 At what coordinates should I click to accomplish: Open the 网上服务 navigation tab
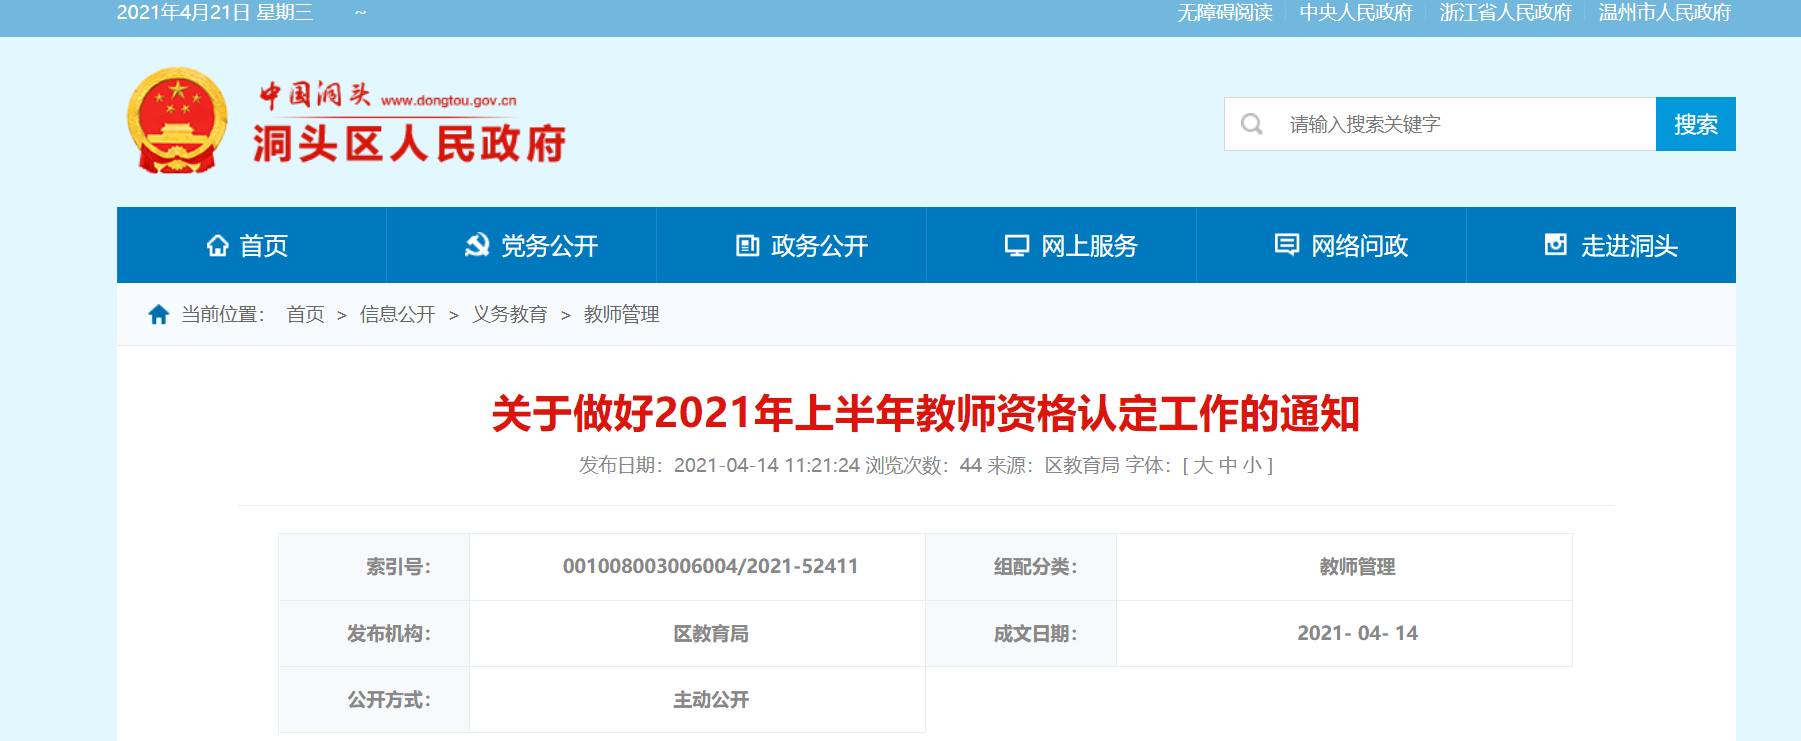[x=1062, y=245]
